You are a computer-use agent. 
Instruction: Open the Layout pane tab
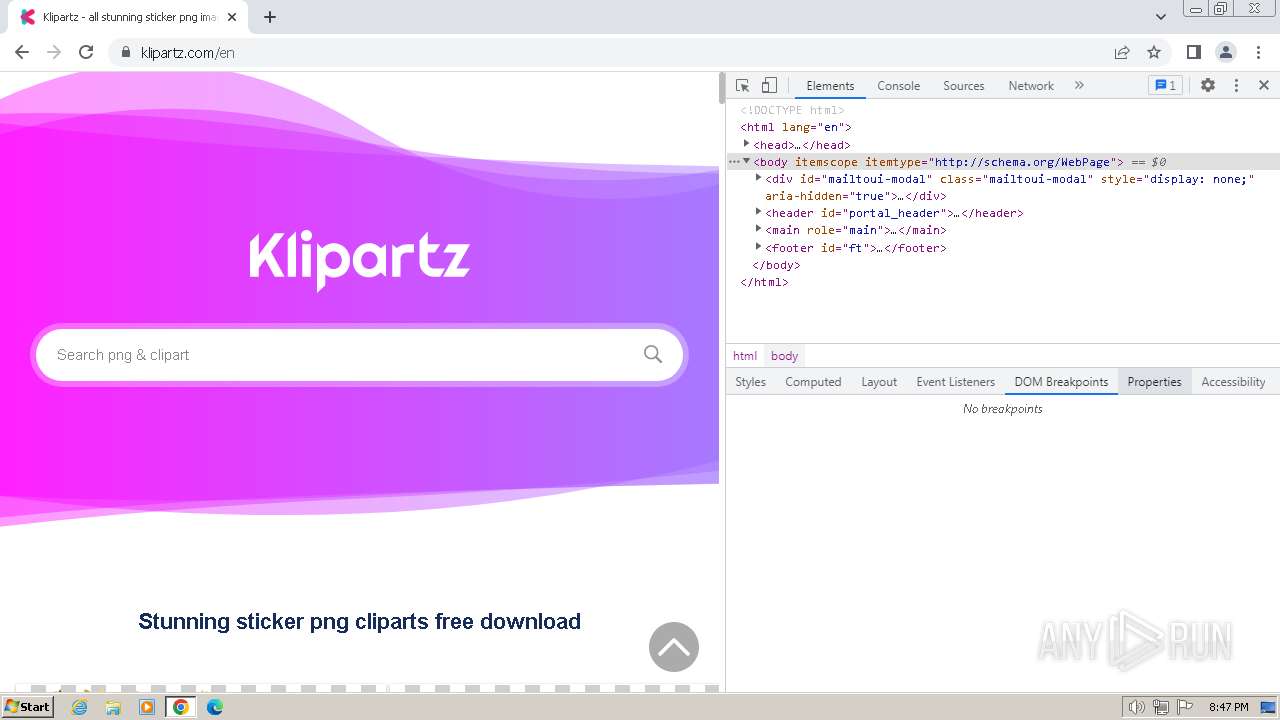click(x=879, y=382)
